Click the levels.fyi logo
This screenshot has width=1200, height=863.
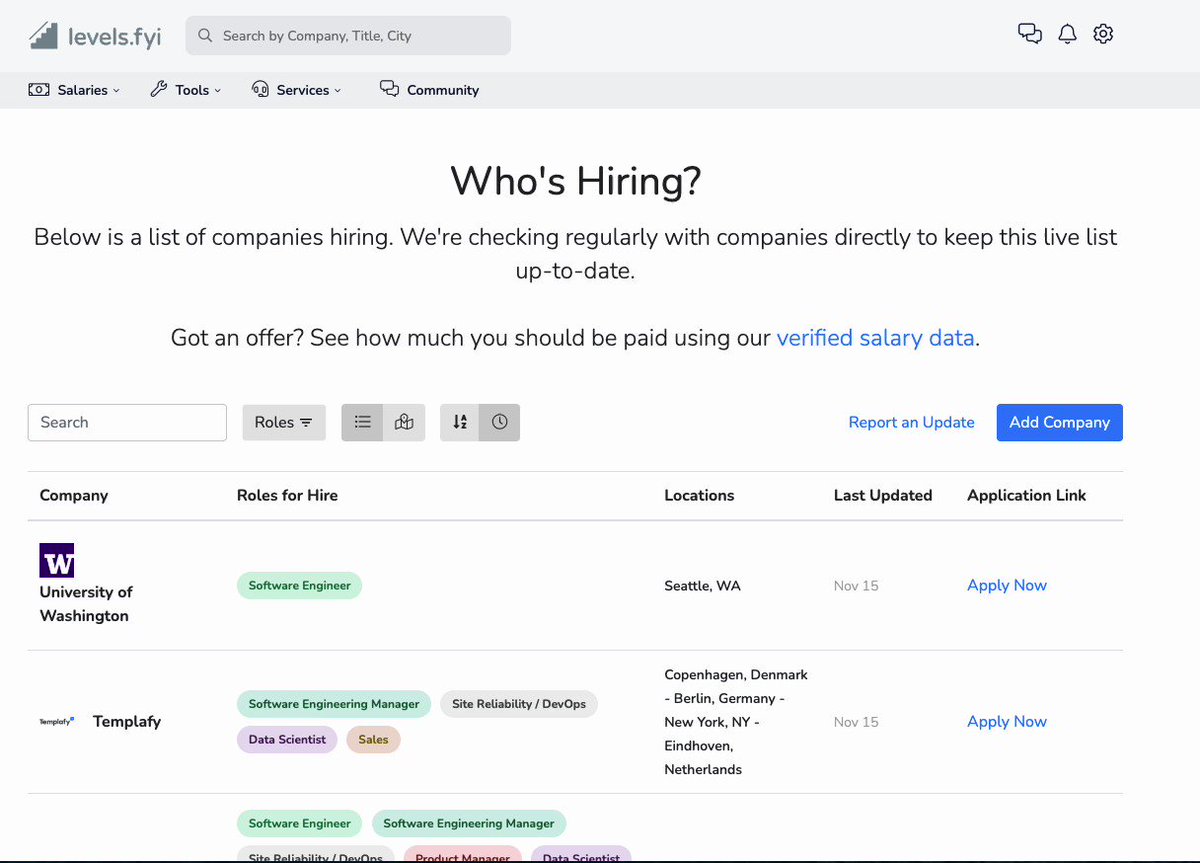pyautogui.click(x=94, y=35)
